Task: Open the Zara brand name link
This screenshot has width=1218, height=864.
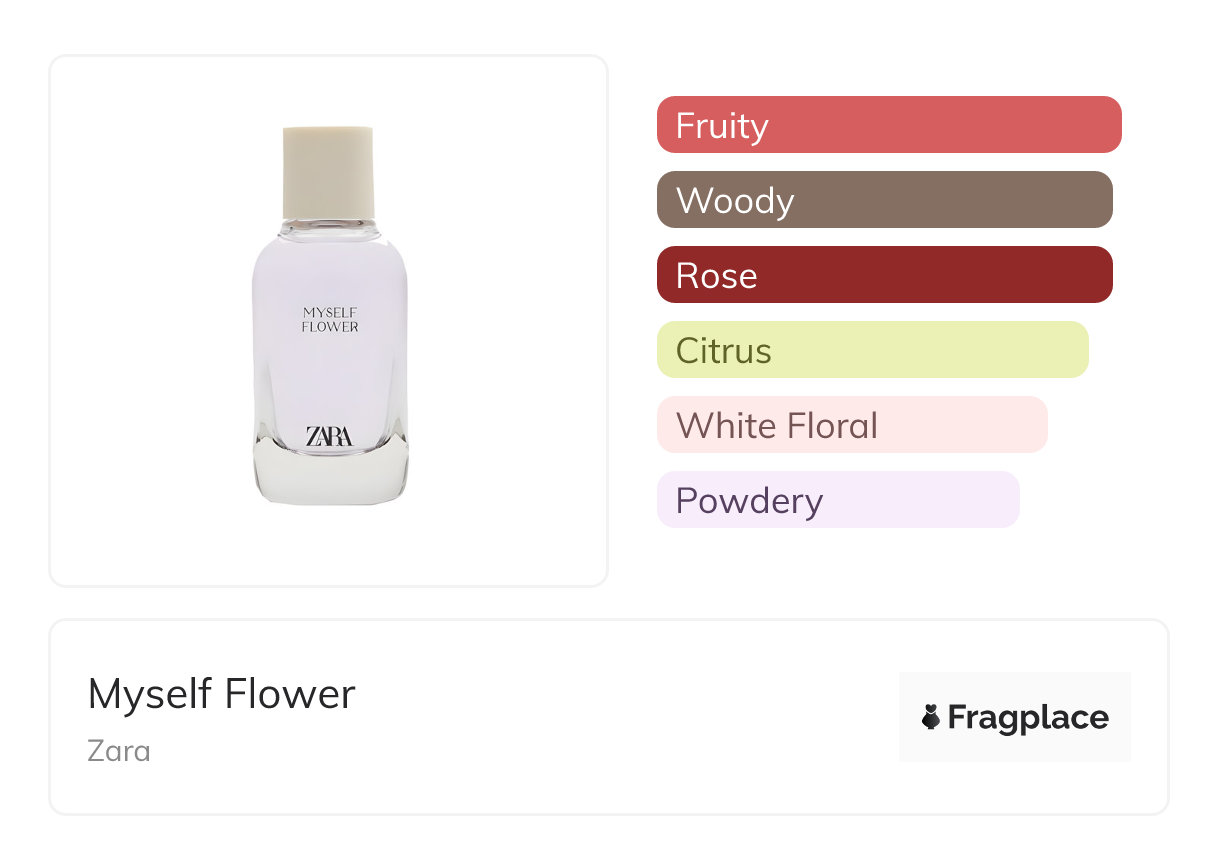Action: click(x=119, y=750)
